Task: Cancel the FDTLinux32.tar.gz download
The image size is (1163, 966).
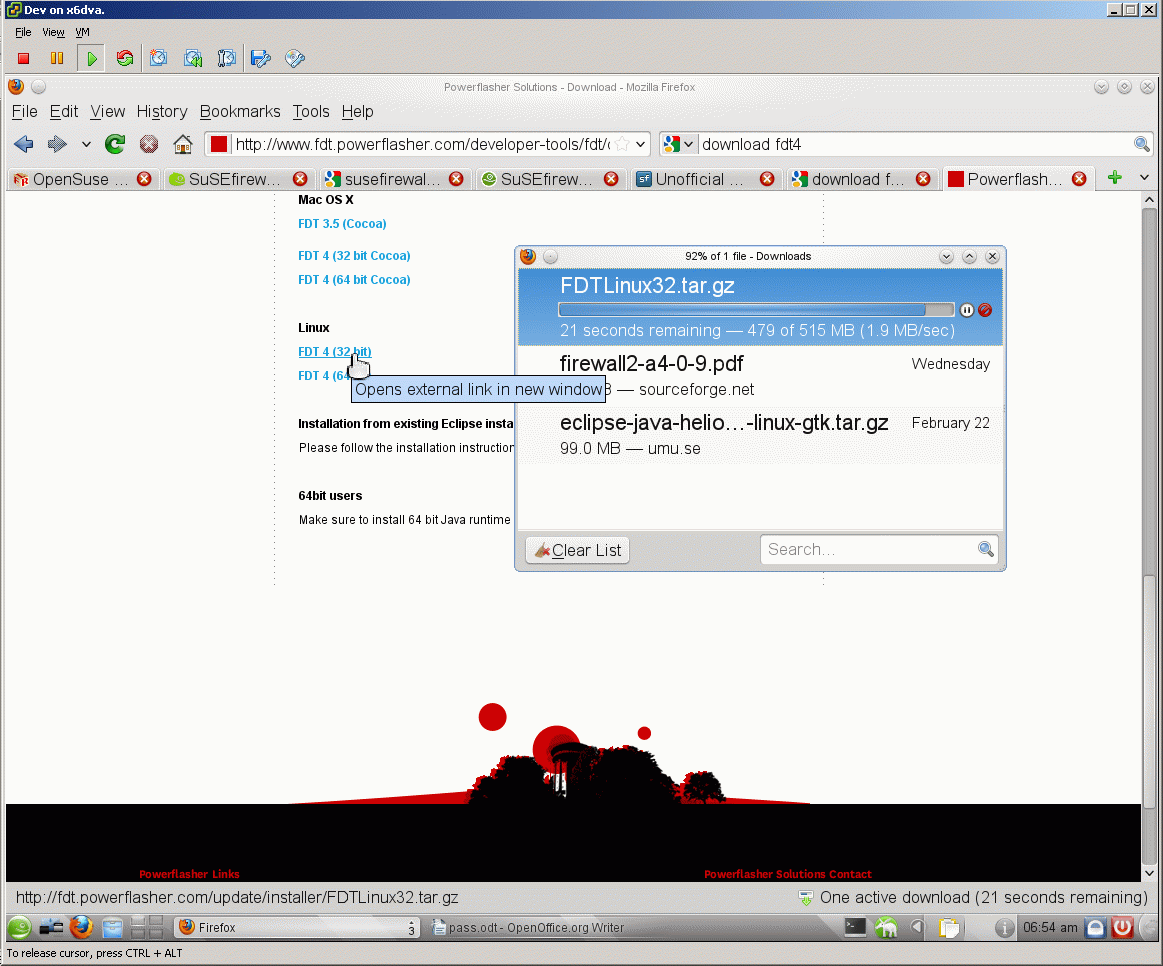Action: [985, 310]
